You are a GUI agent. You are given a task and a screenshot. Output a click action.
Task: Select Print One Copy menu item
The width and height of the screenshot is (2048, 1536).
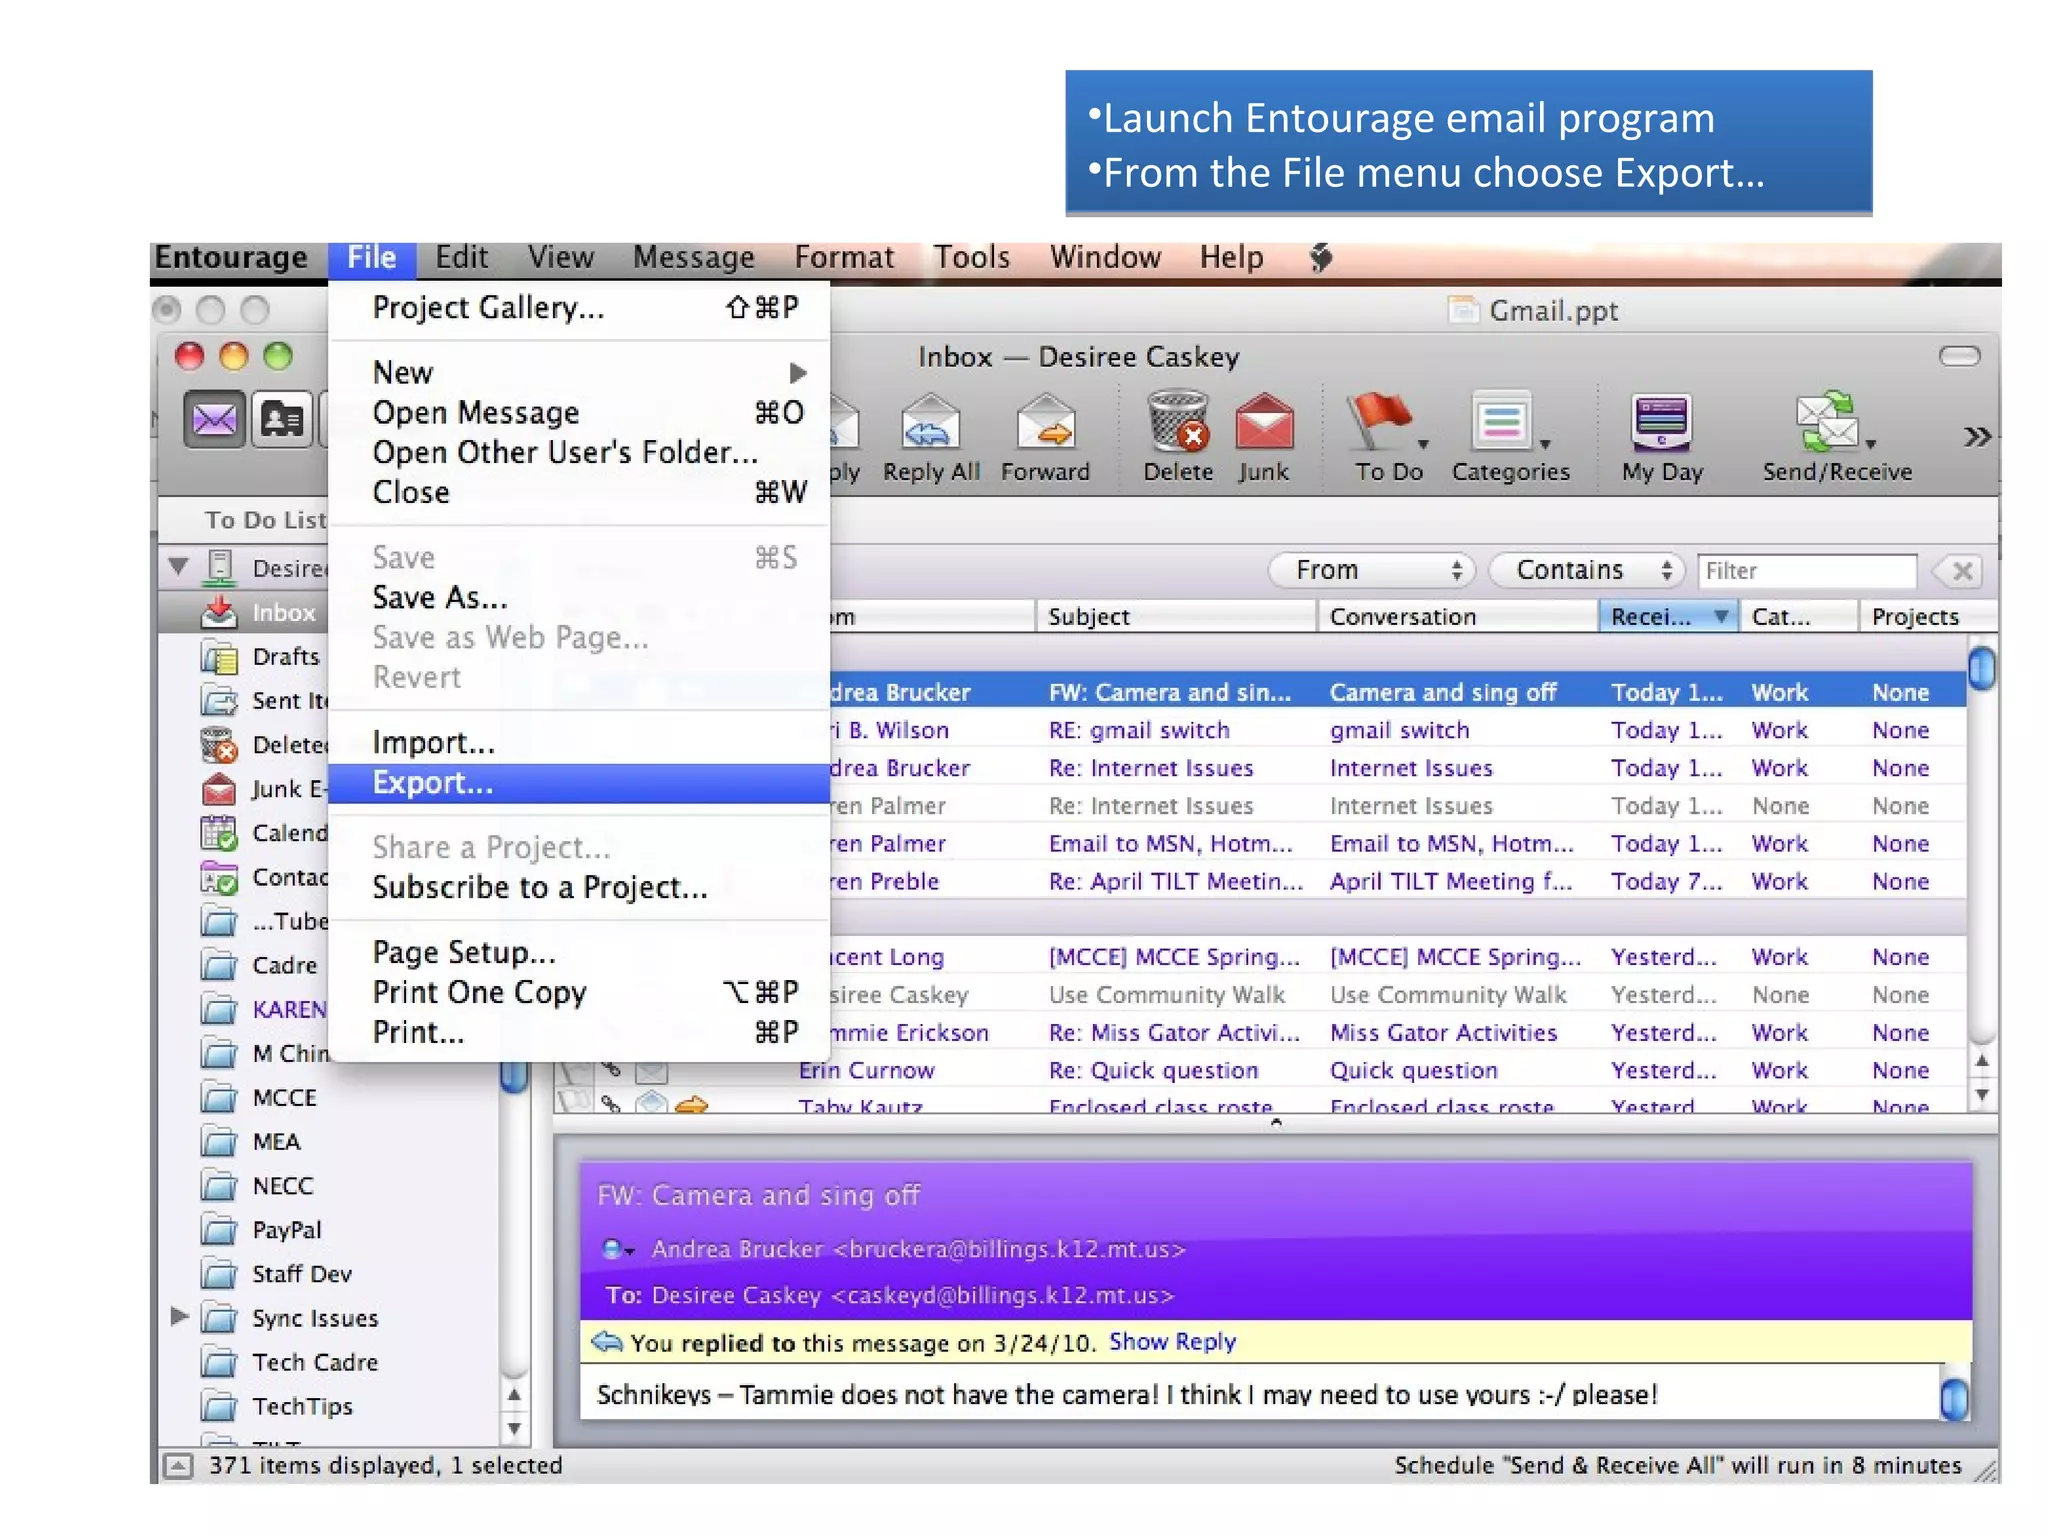pyautogui.click(x=579, y=992)
